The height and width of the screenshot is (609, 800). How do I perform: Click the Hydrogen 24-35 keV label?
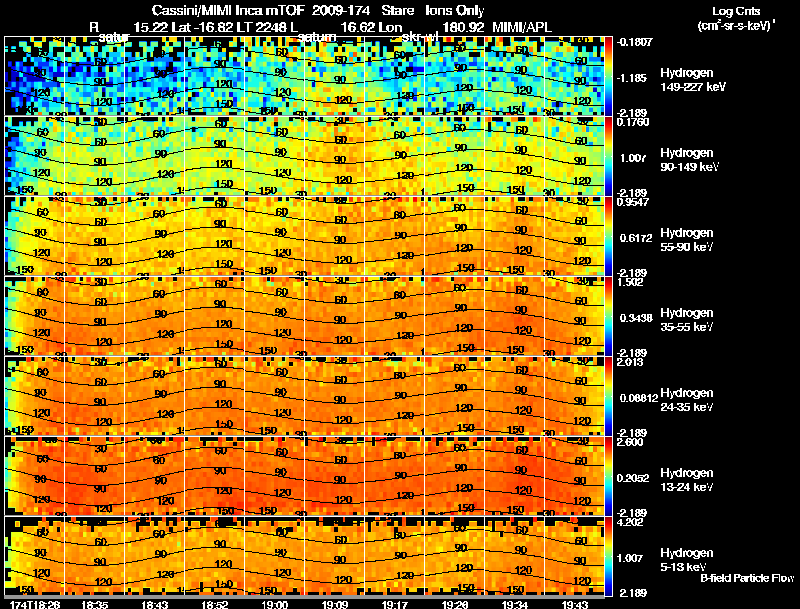pos(687,400)
